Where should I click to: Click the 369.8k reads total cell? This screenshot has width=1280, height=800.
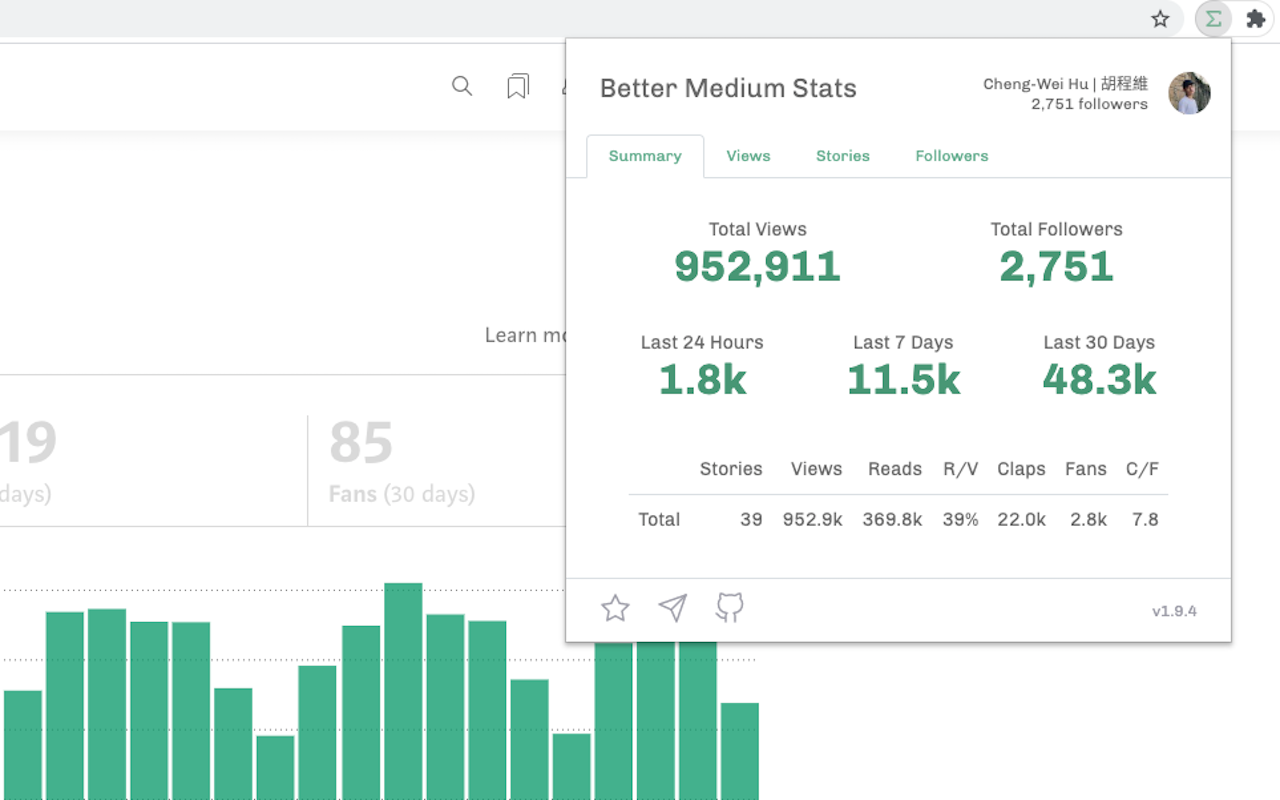(892, 519)
